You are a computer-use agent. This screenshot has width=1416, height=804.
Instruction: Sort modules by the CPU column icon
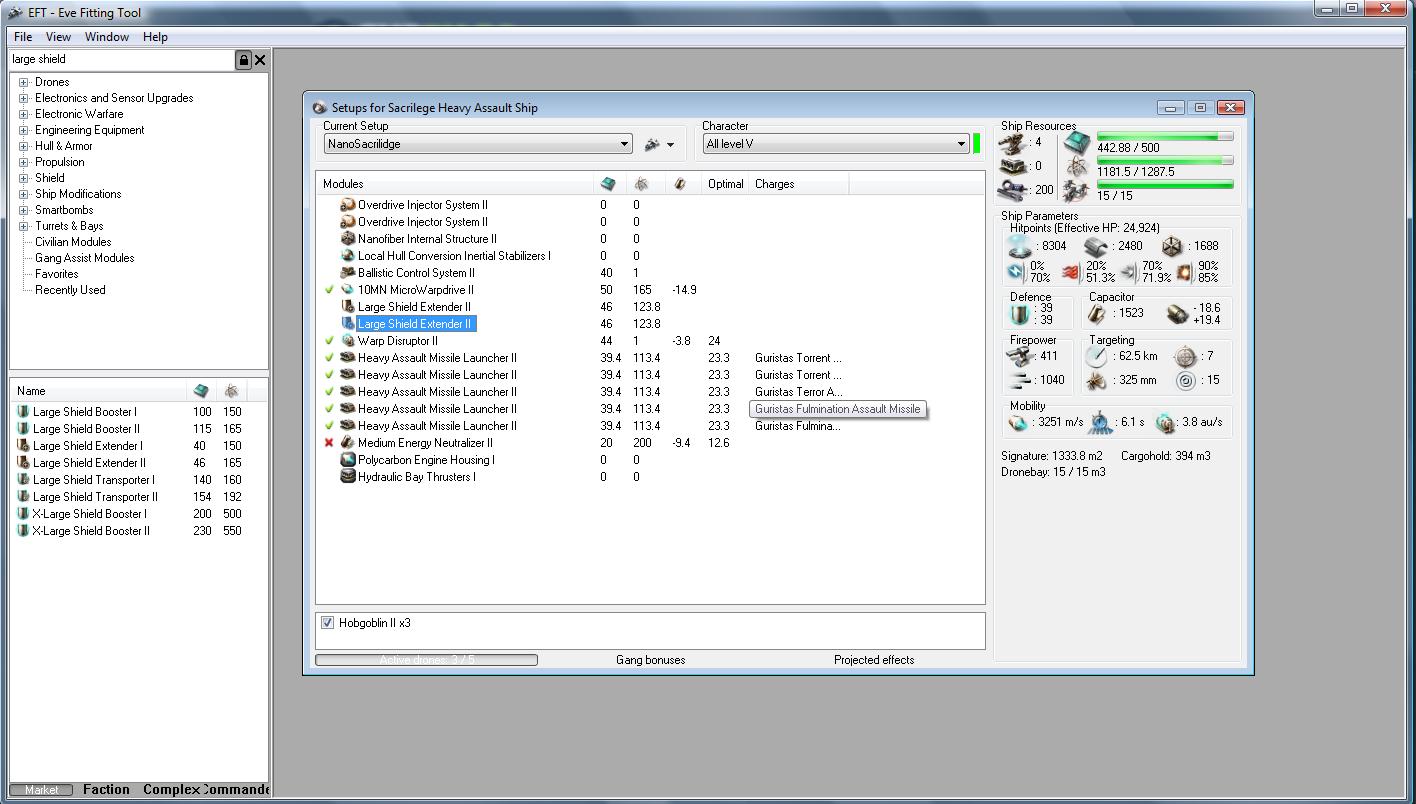point(608,184)
